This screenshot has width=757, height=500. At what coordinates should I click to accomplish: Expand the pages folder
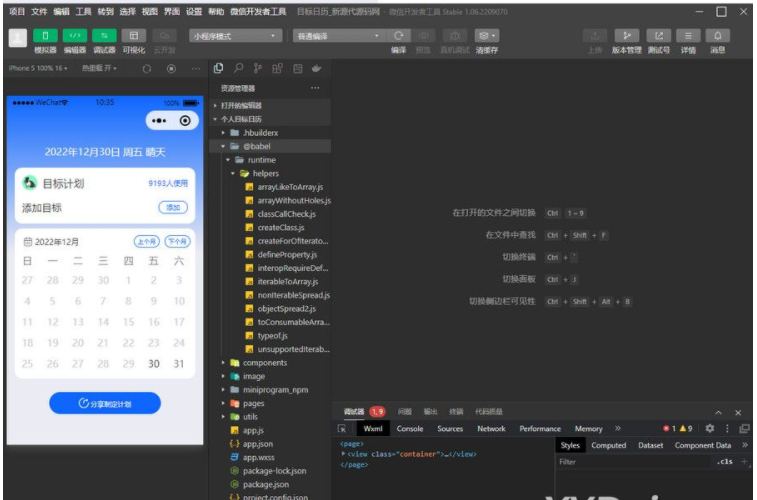point(270,403)
